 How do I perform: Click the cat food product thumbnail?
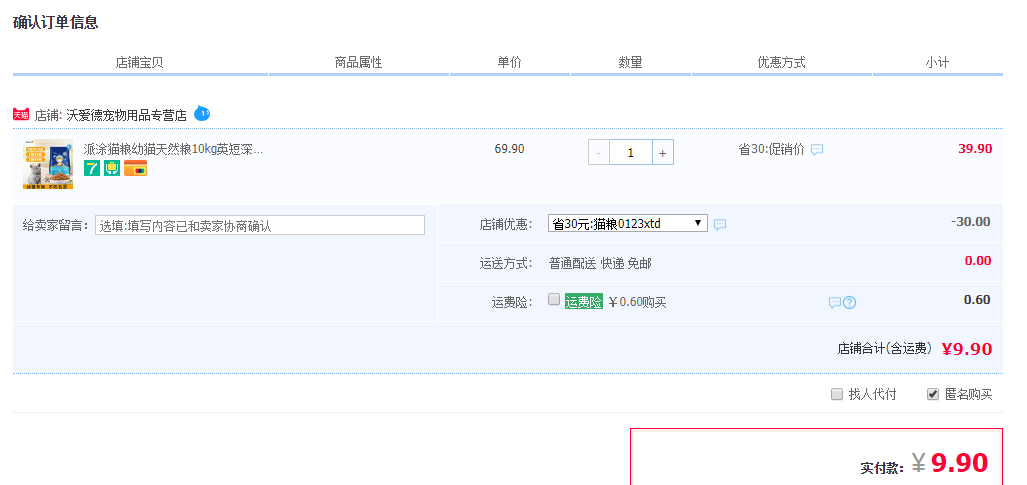(47, 164)
